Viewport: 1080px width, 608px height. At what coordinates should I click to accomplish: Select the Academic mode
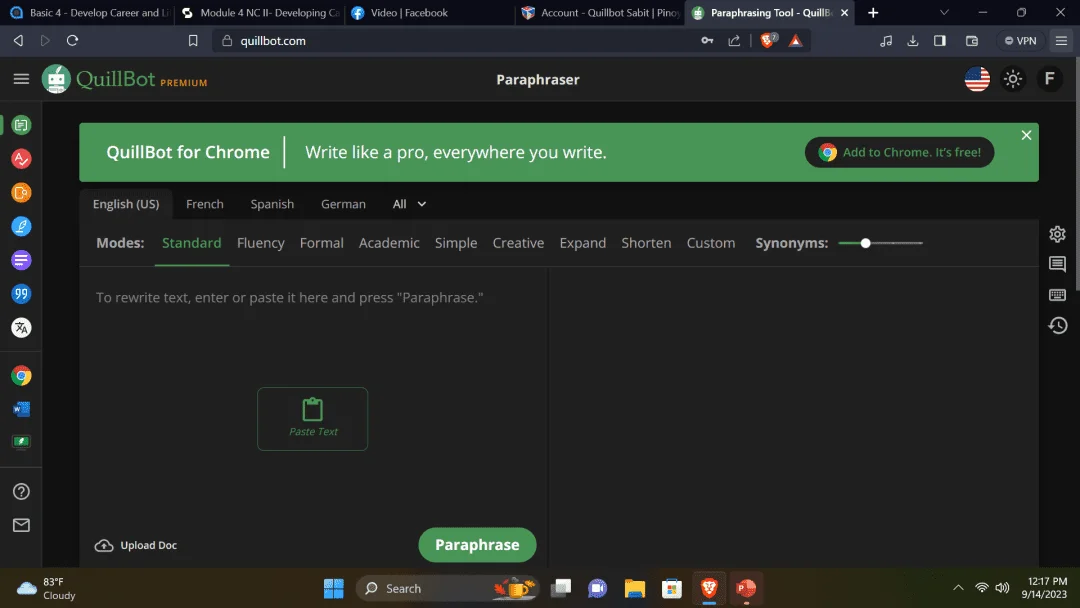(389, 243)
